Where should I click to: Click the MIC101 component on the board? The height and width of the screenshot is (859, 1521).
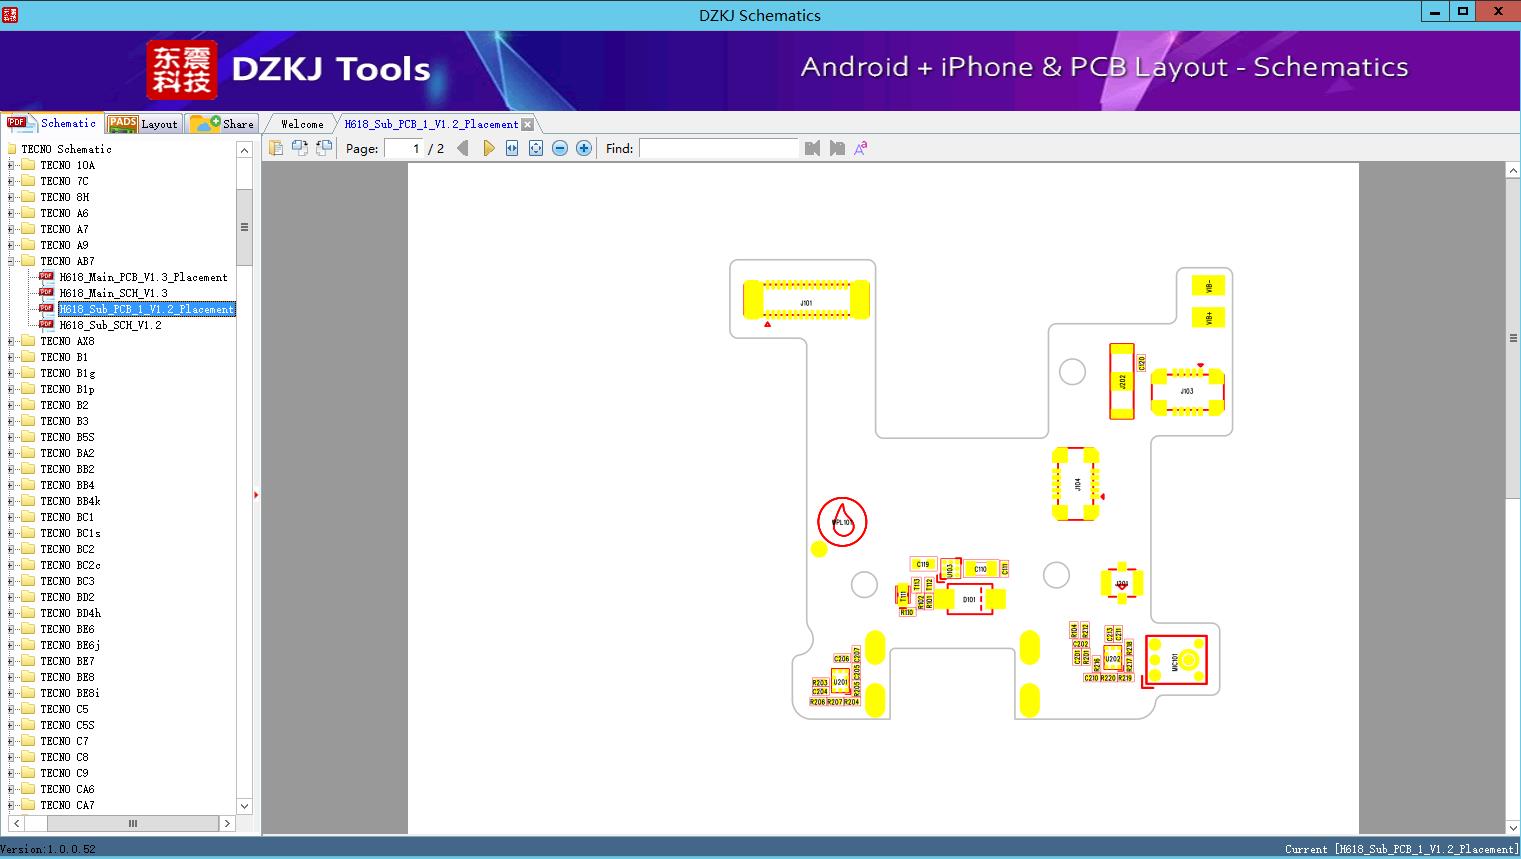coord(1176,660)
